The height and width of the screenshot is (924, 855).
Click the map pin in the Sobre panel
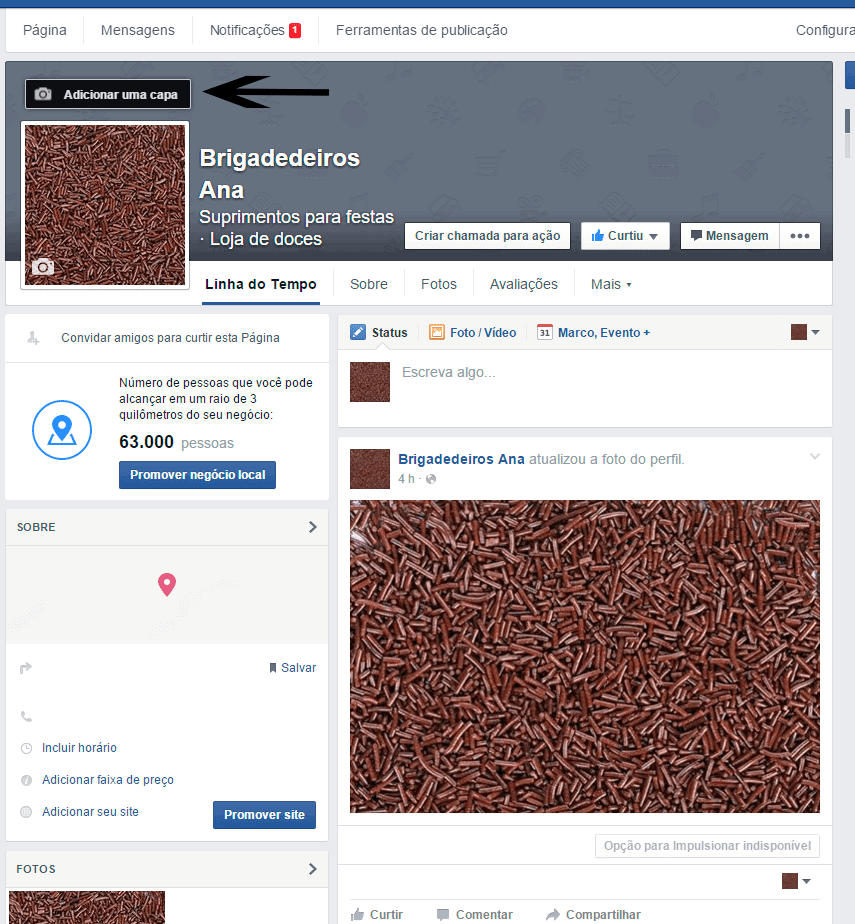pos(166,584)
